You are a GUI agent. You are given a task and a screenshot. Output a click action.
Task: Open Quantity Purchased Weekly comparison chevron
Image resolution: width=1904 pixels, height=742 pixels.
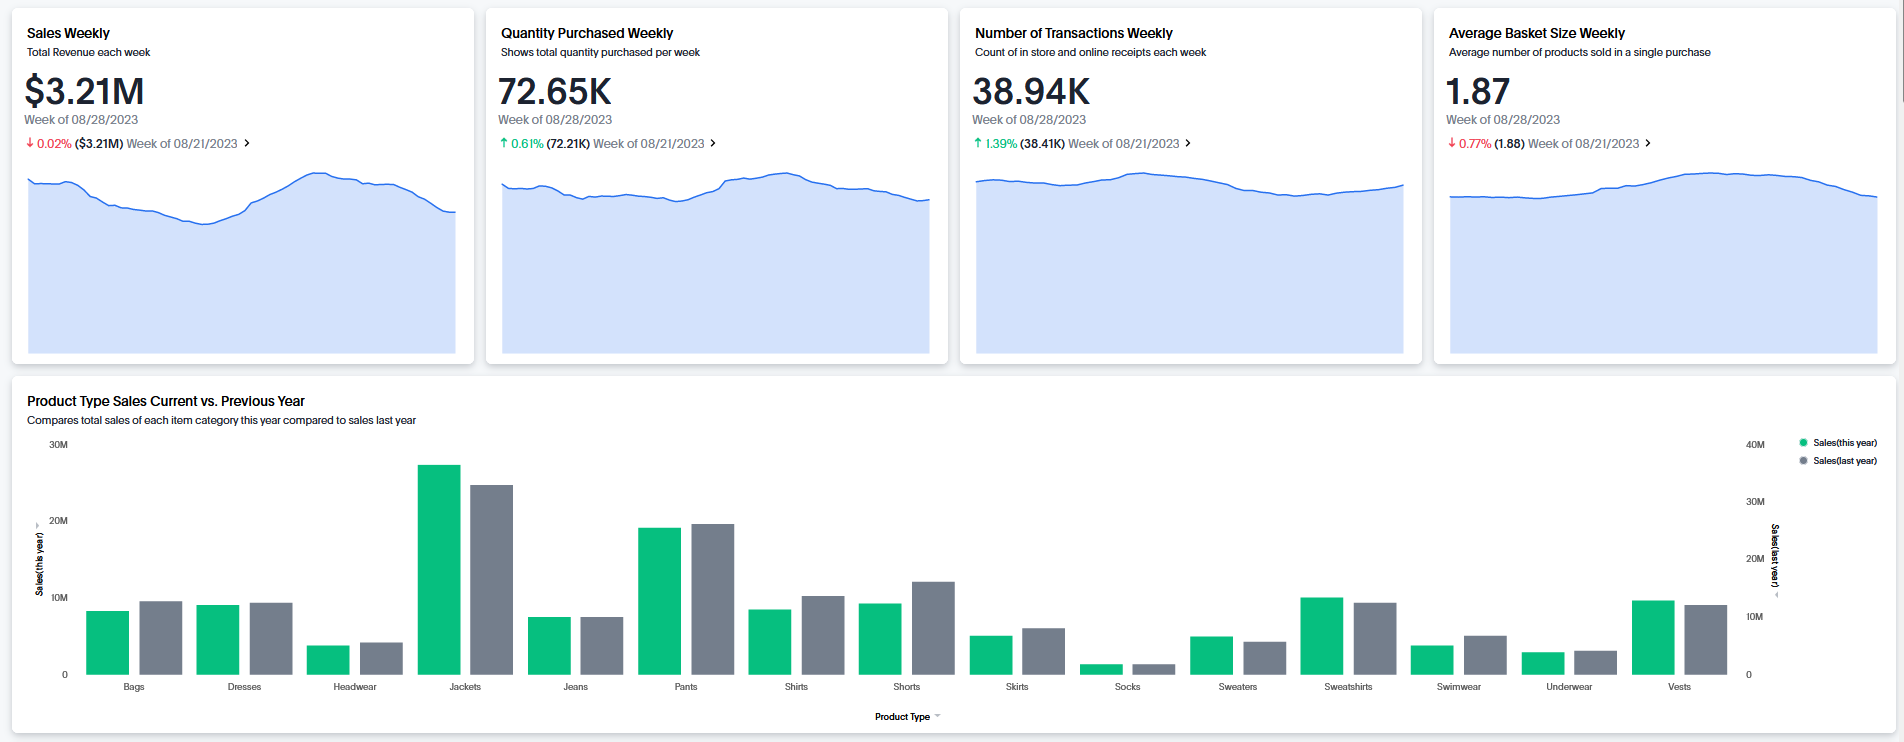tap(713, 143)
